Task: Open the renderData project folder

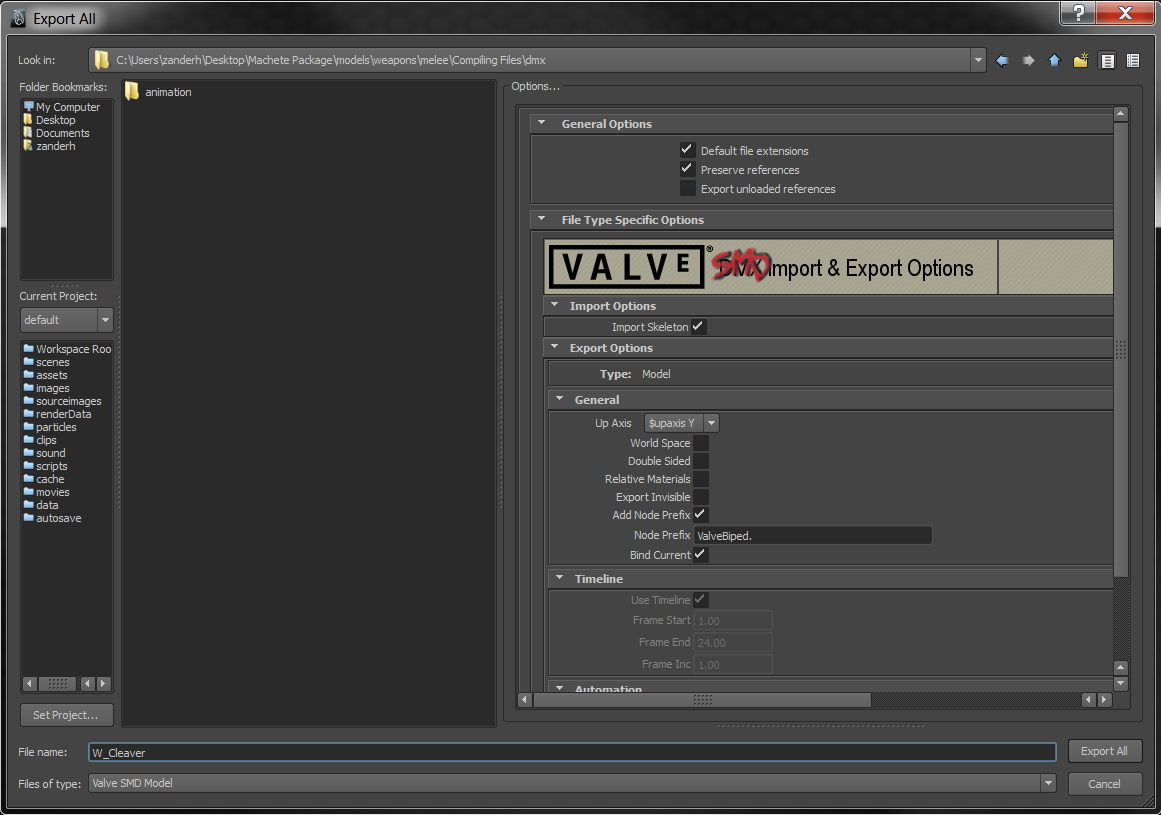Action: [57, 414]
